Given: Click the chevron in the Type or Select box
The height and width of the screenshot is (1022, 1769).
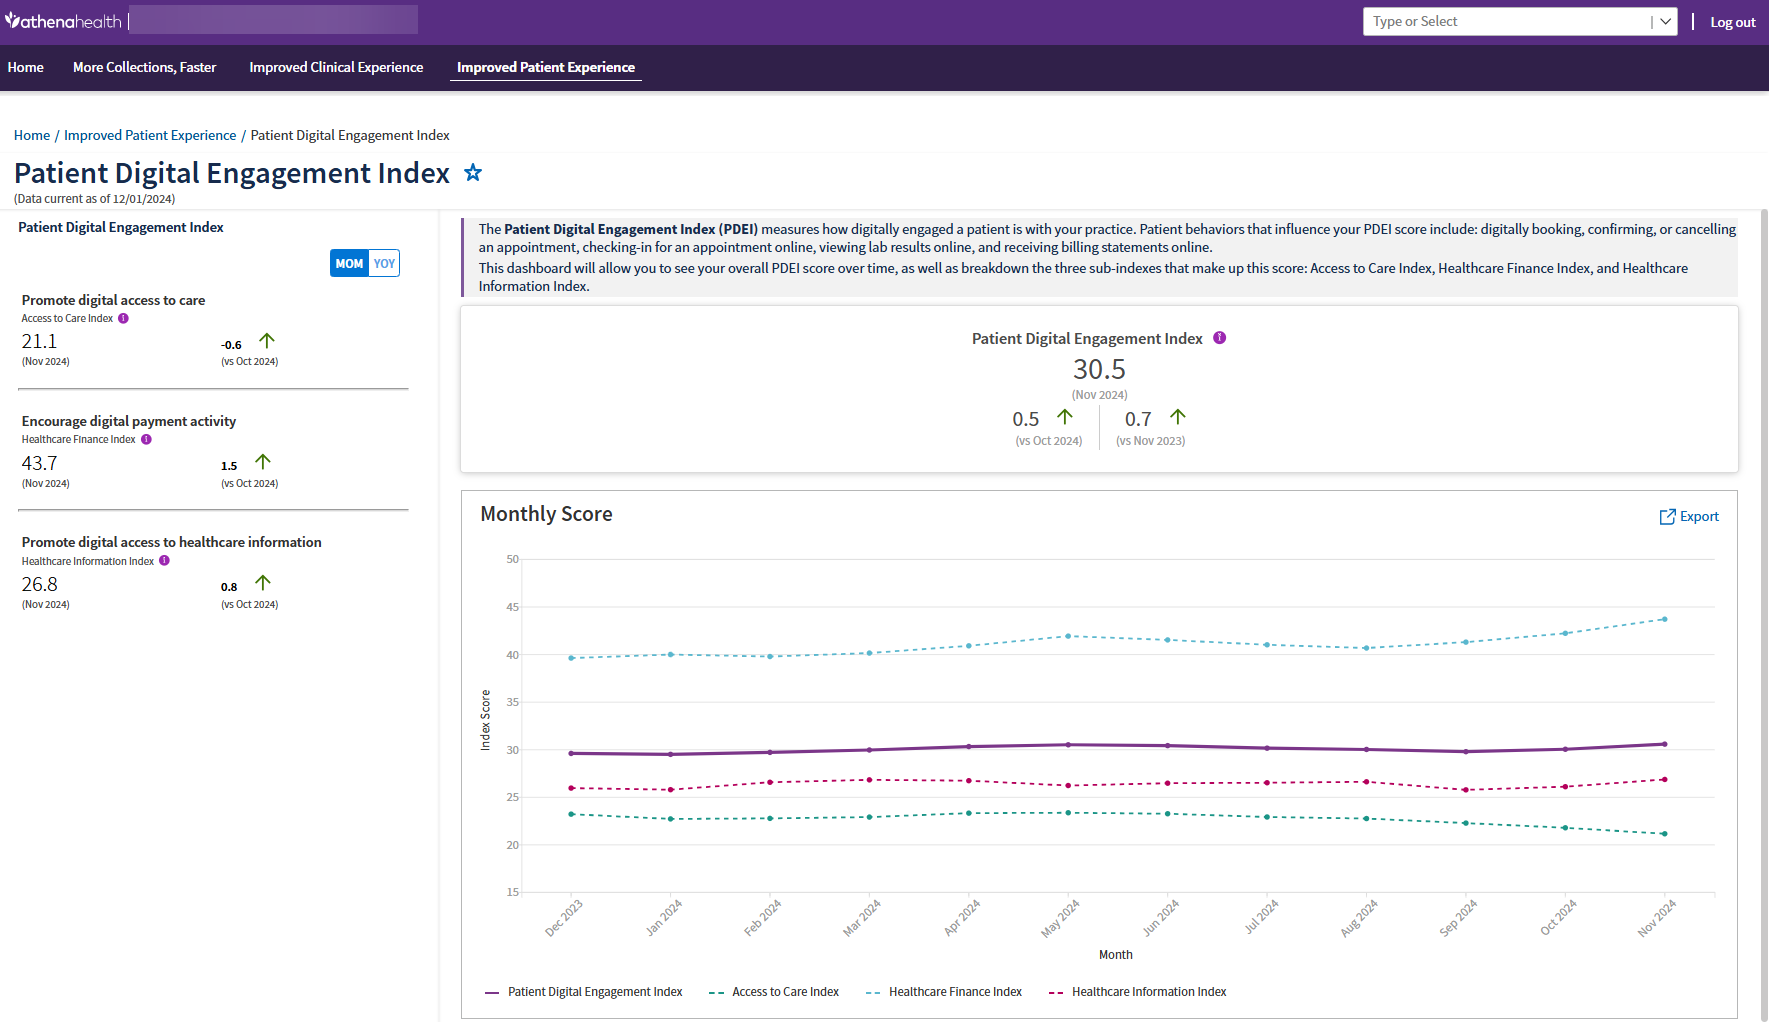Looking at the screenshot, I should coord(1664,21).
